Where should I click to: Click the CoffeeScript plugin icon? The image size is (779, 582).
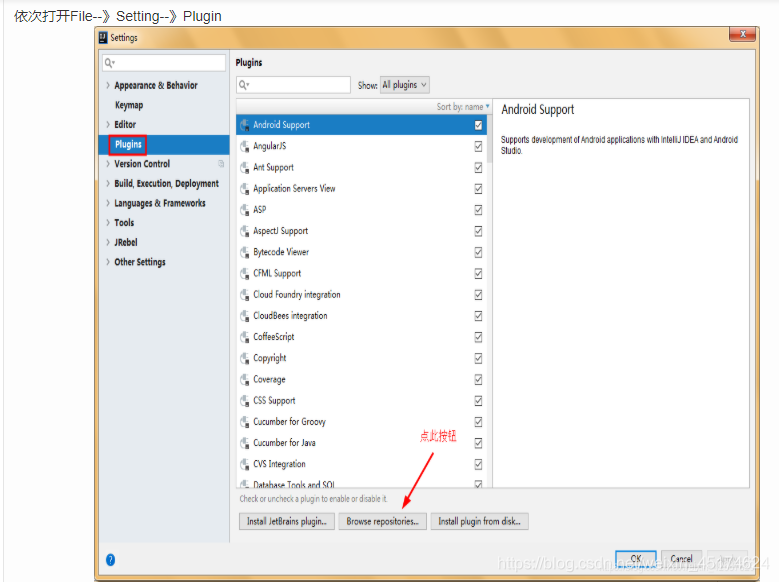(245, 337)
